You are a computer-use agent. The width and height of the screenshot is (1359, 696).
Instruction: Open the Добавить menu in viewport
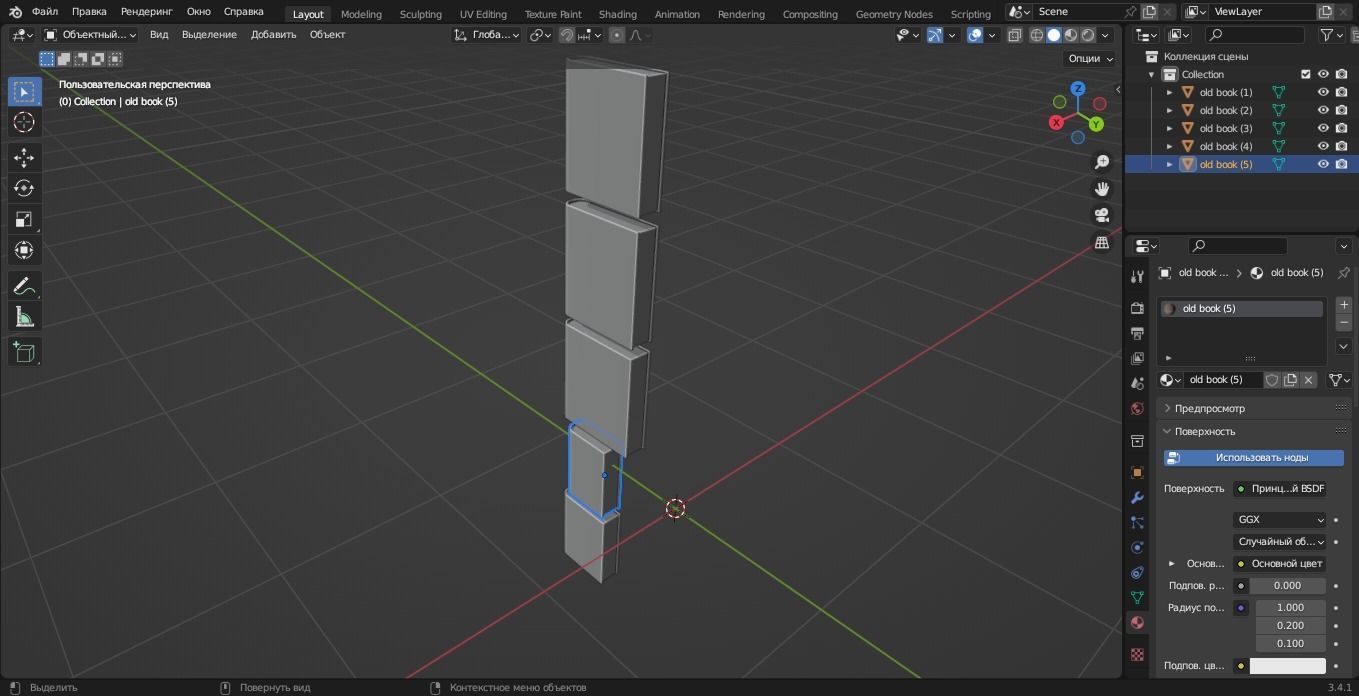pos(273,35)
